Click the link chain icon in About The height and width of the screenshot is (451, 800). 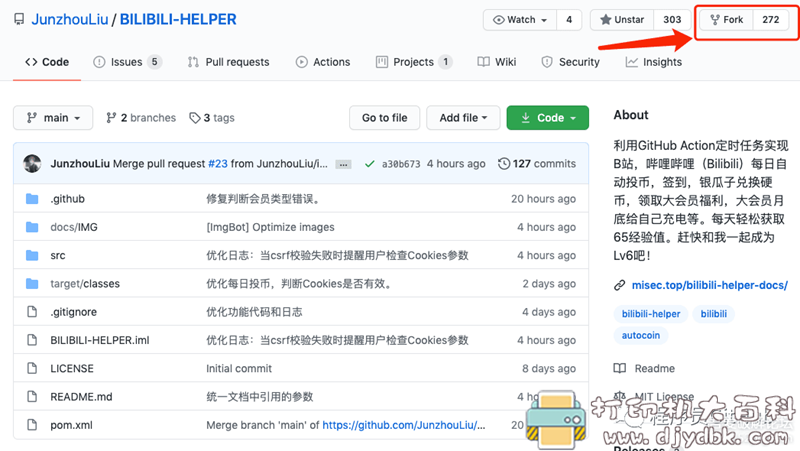pos(619,285)
